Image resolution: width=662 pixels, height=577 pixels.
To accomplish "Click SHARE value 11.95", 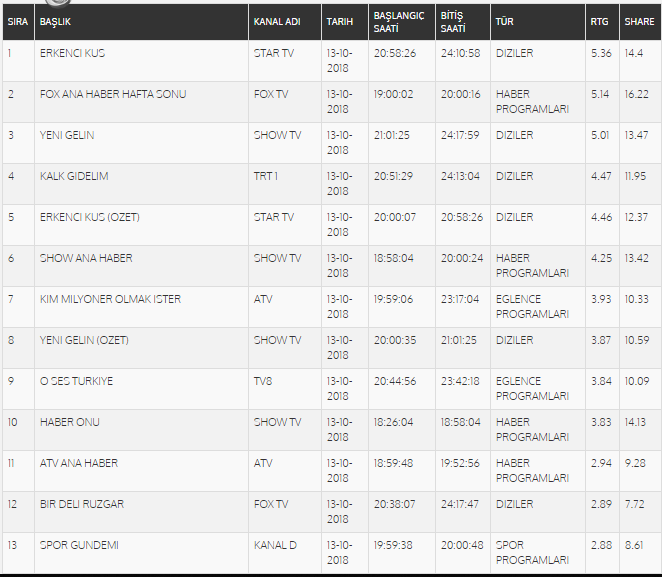I will [x=635, y=176].
